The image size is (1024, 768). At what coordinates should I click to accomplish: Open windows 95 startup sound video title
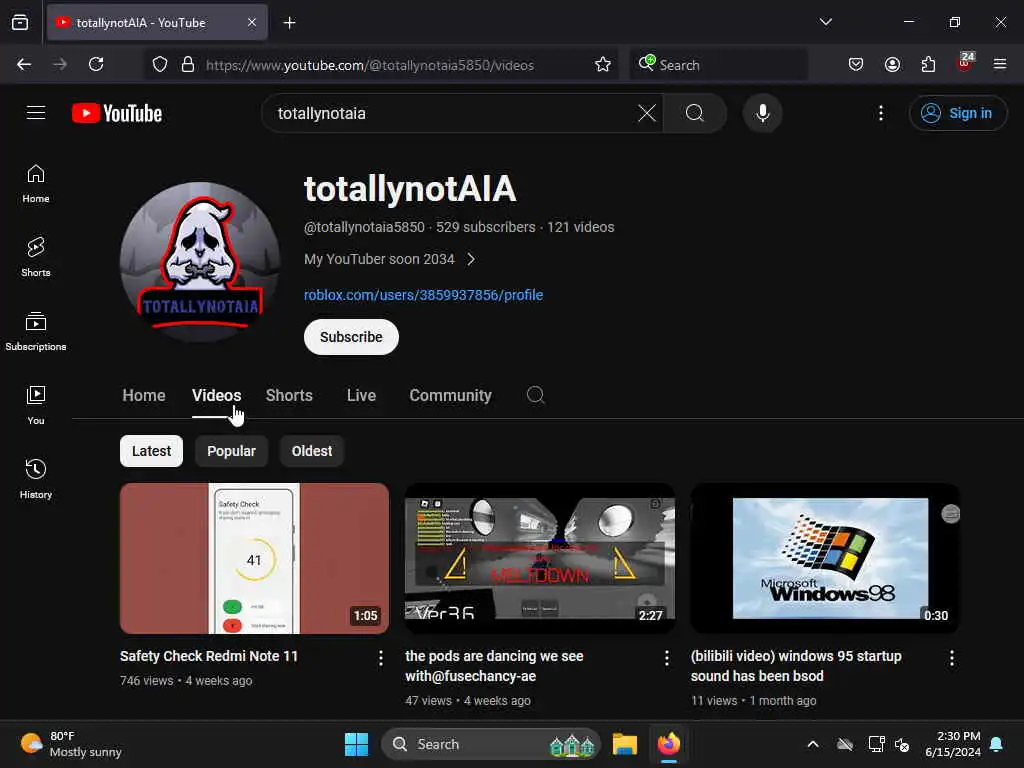point(796,666)
